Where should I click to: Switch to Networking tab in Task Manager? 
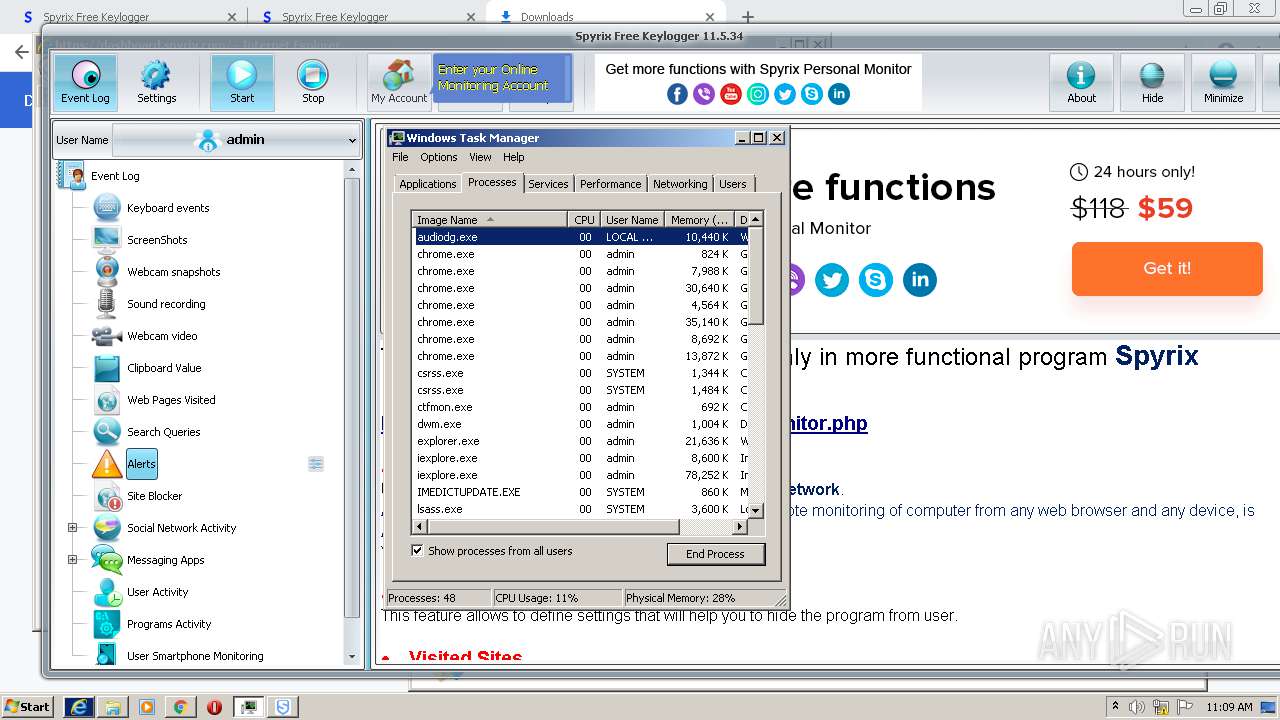680,184
